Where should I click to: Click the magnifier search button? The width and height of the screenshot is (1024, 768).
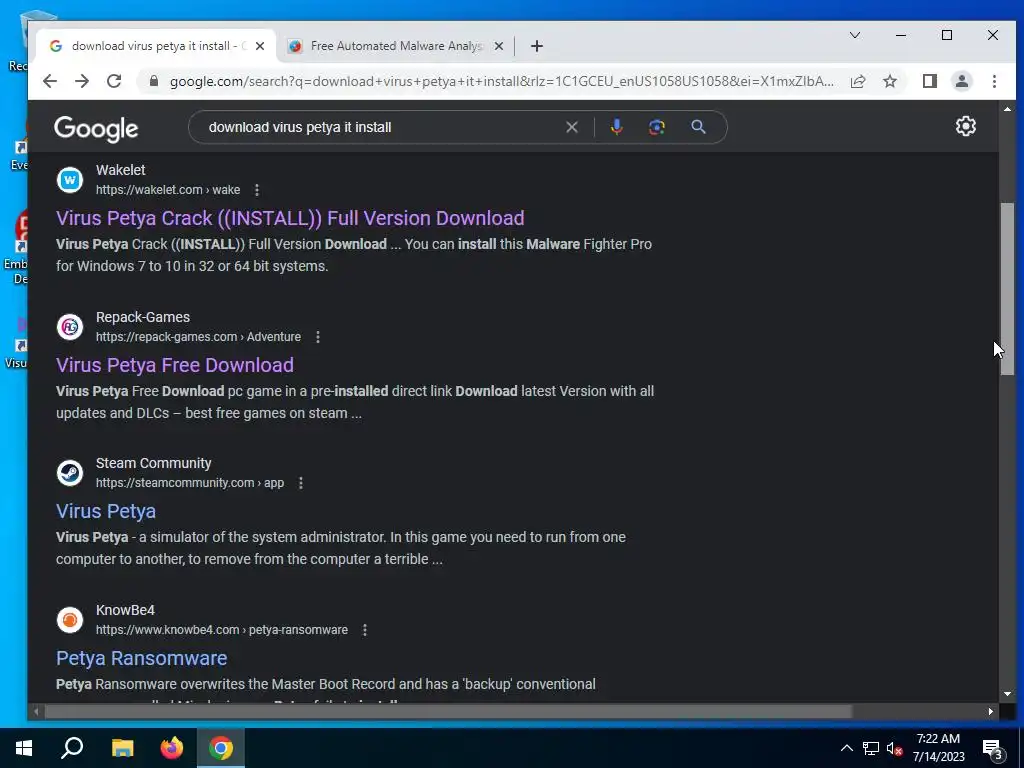698,127
